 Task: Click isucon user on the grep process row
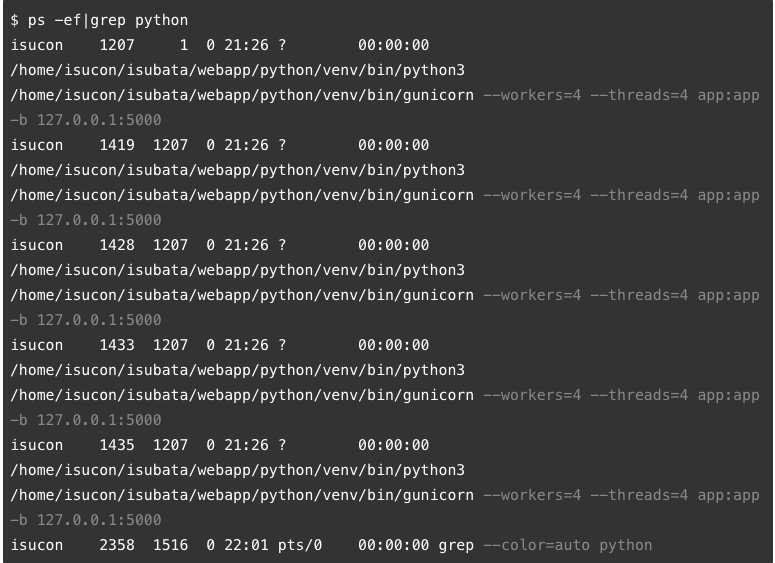(36, 545)
